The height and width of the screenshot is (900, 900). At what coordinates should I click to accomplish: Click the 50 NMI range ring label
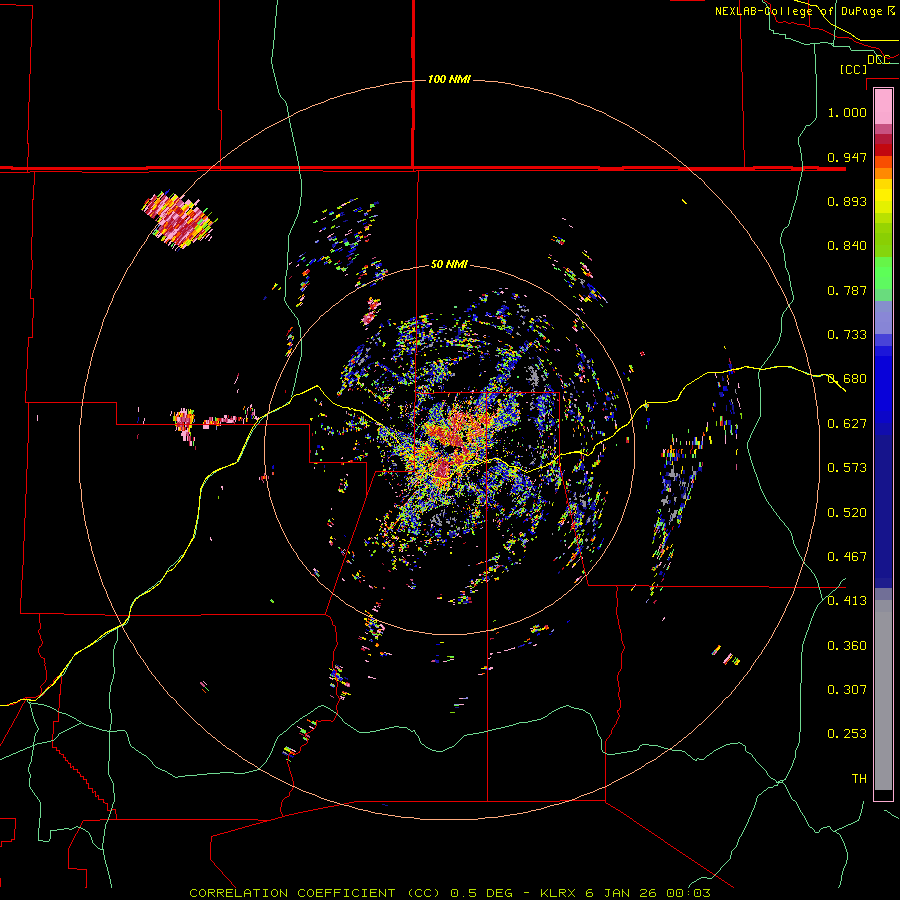point(449,265)
